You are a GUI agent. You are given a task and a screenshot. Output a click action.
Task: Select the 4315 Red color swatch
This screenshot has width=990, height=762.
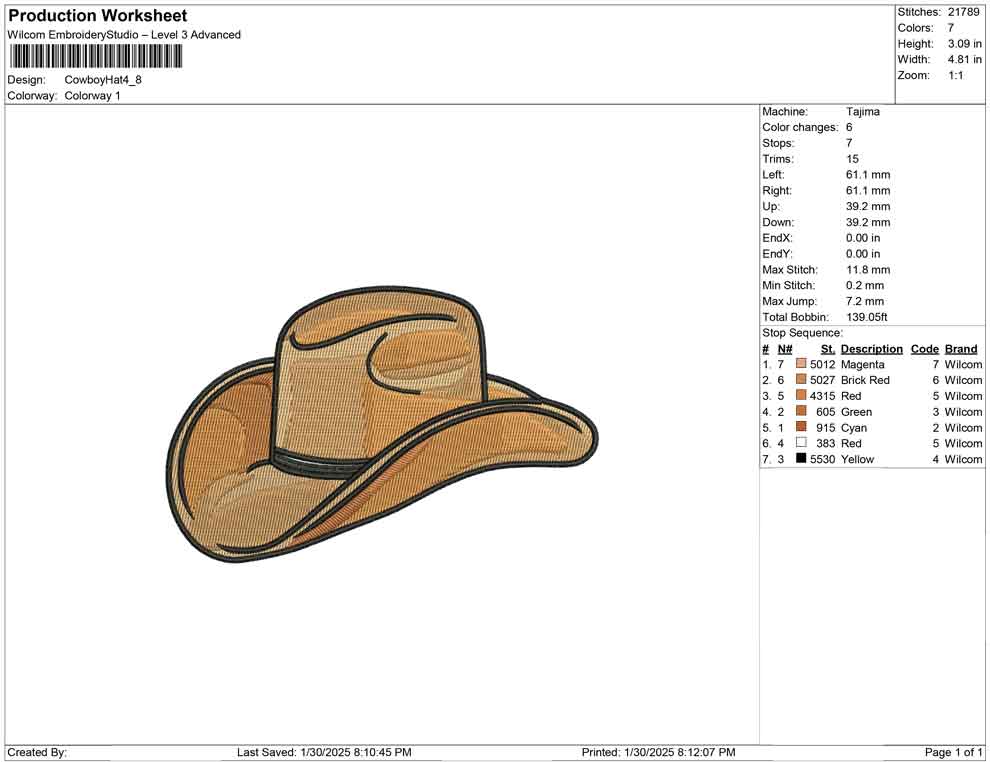[x=801, y=395]
